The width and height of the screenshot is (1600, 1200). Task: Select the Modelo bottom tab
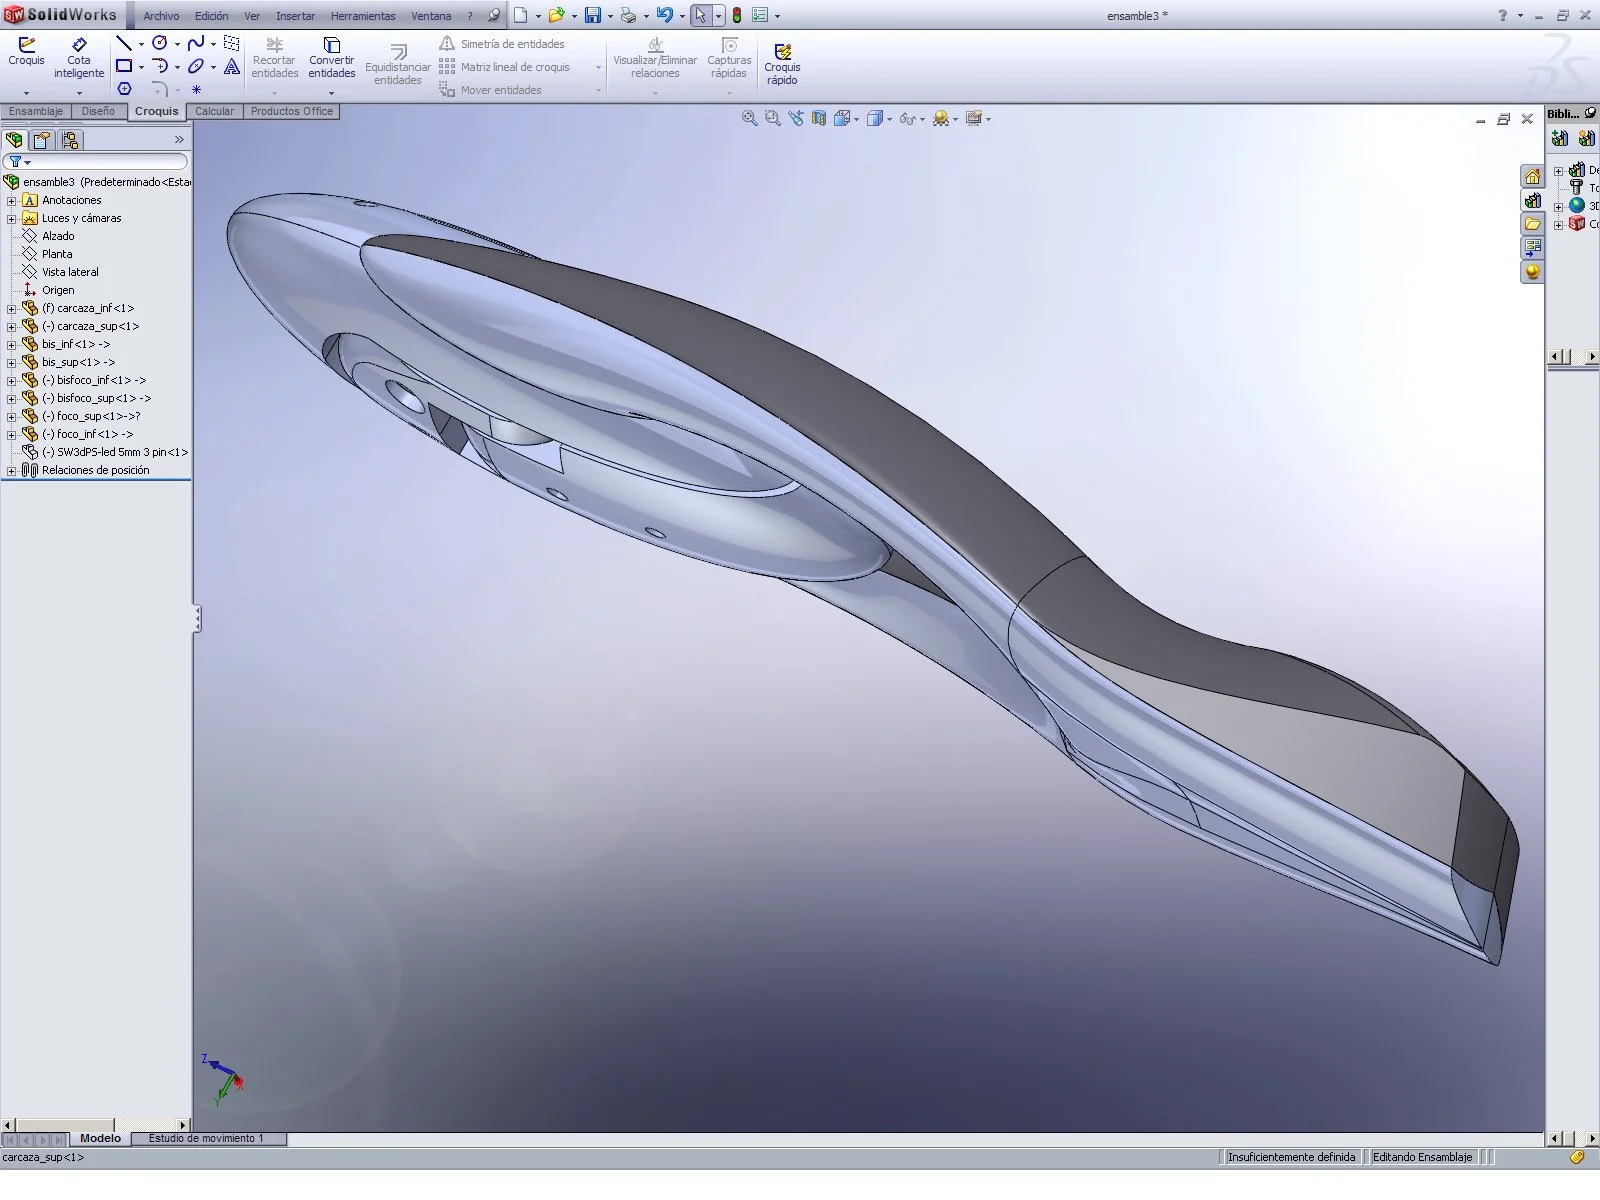pos(100,1138)
